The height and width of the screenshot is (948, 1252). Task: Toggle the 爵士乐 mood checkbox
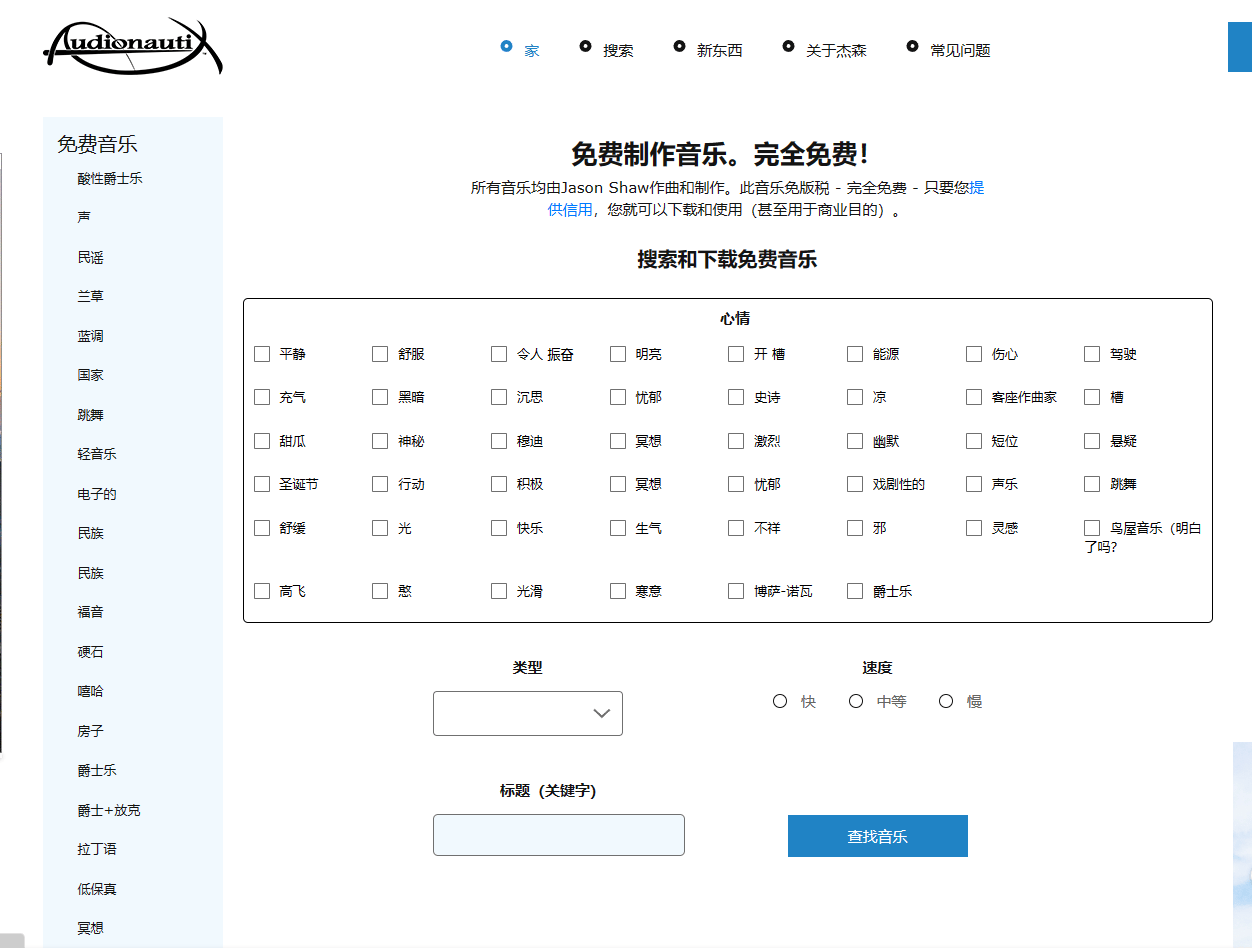855,591
